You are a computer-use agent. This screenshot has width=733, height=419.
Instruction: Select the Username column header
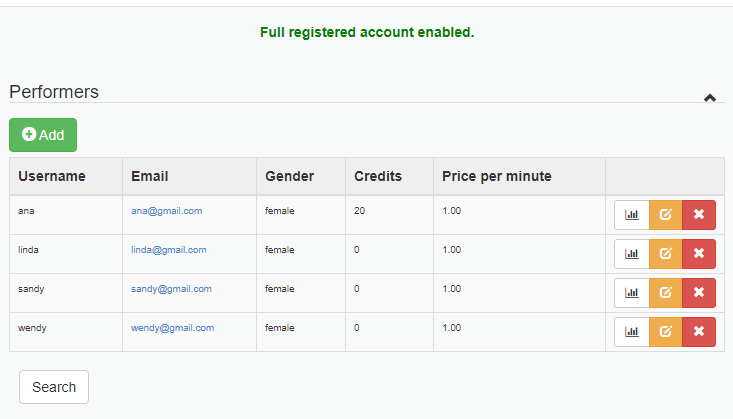(x=52, y=176)
